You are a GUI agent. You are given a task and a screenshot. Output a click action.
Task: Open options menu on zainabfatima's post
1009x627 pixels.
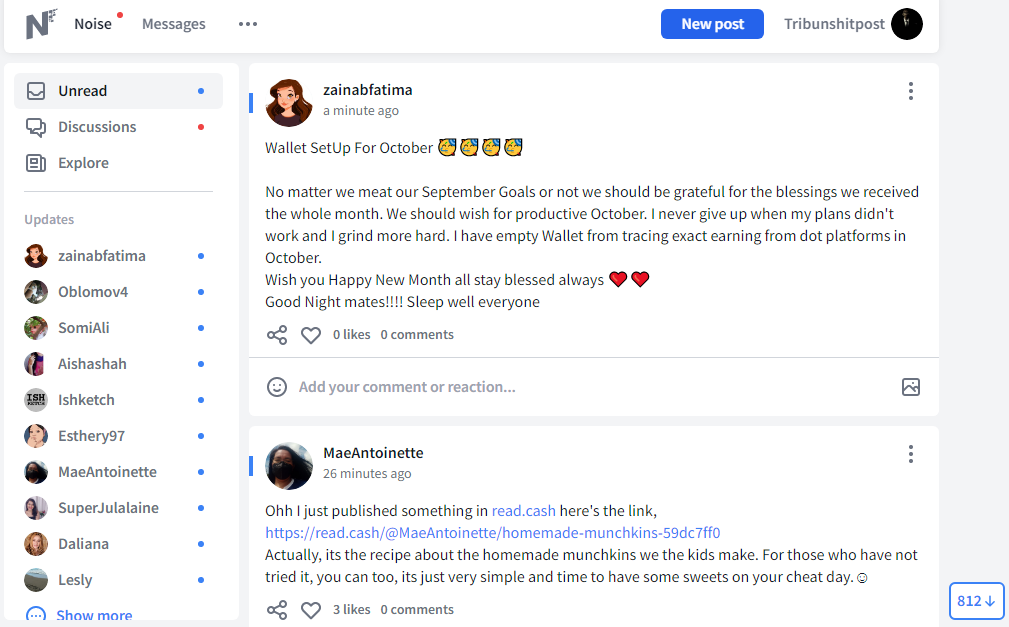[911, 91]
